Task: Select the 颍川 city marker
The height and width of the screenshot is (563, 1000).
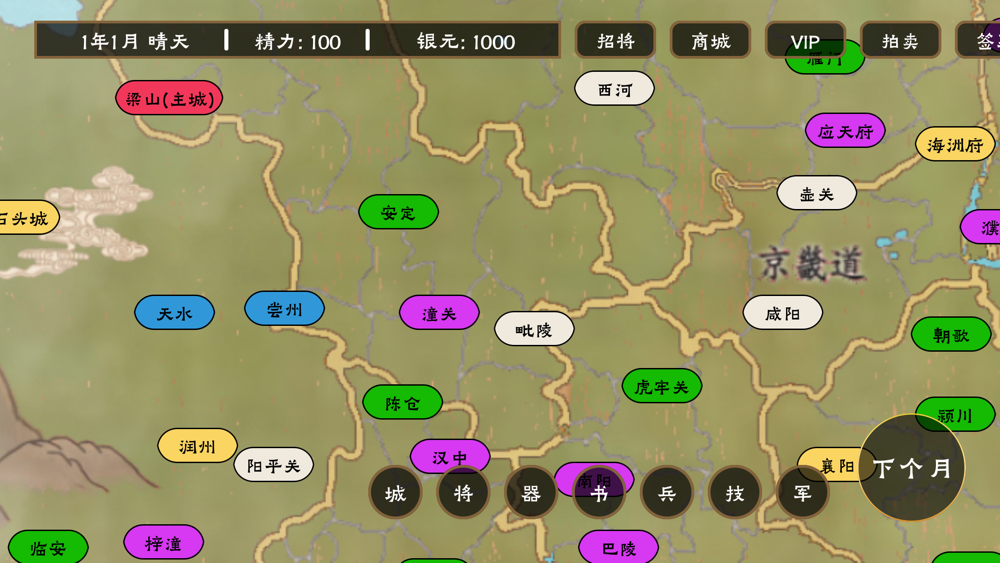Action: [x=955, y=414]
